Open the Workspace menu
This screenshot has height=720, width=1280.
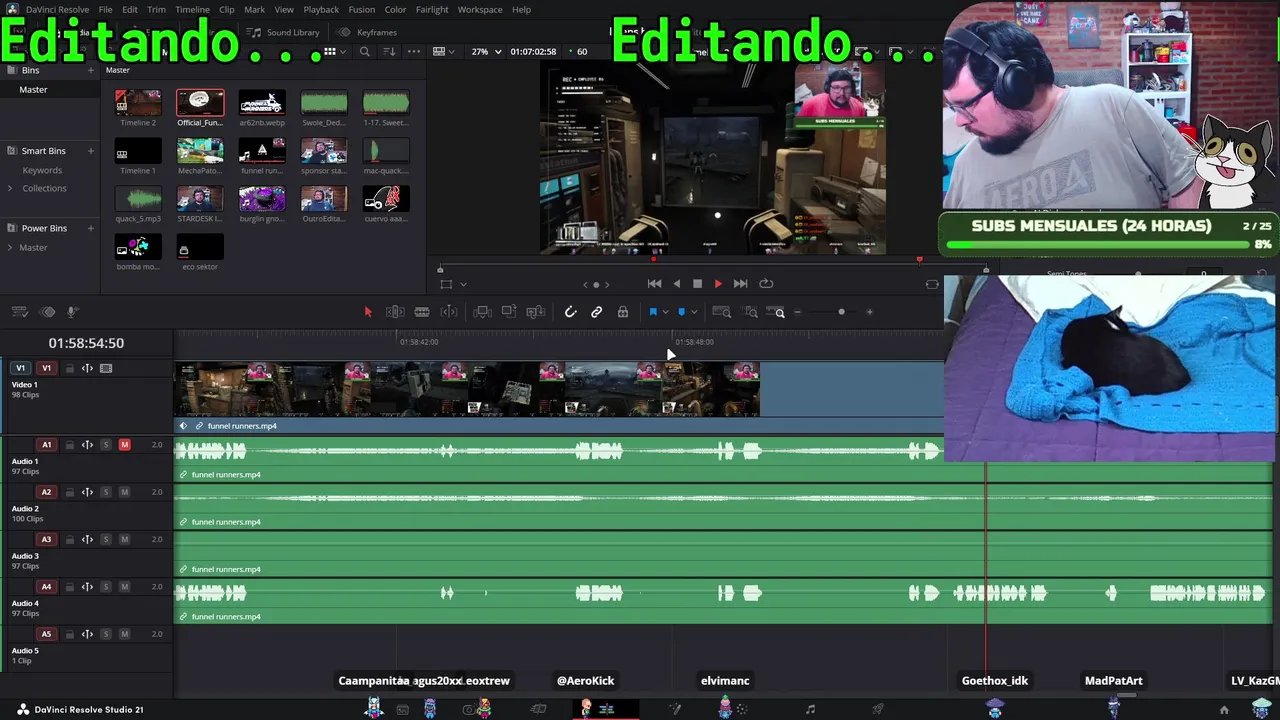[480, 9]
